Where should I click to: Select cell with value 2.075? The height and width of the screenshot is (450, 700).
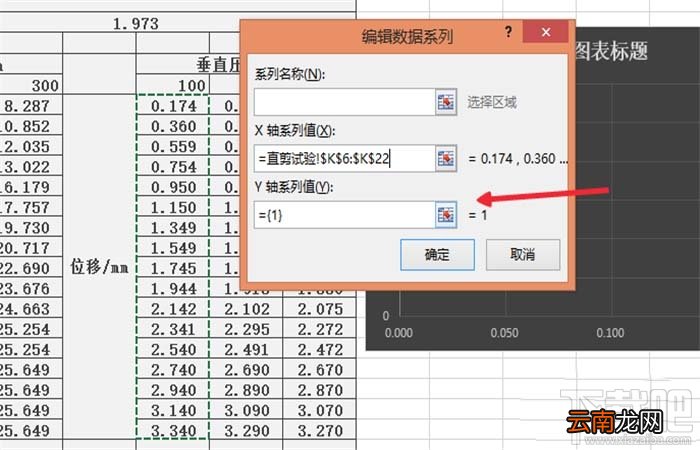(x=320, y=308)
